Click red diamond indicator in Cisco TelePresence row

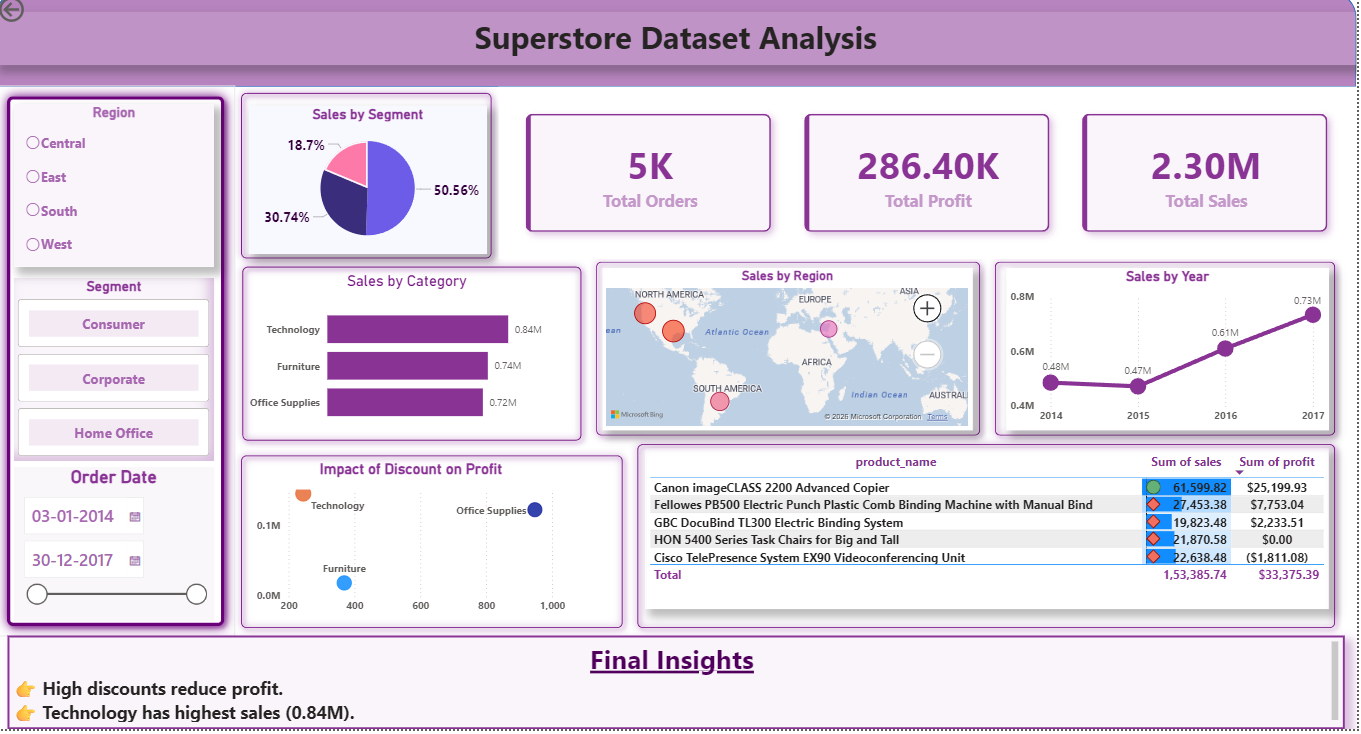[x=1153, y=557]
